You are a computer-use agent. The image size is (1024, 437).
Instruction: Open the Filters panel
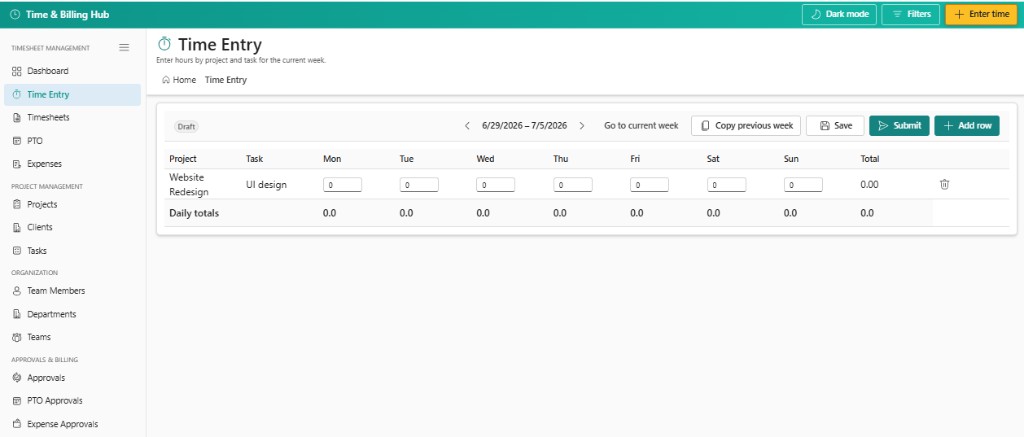pos(910,14)
